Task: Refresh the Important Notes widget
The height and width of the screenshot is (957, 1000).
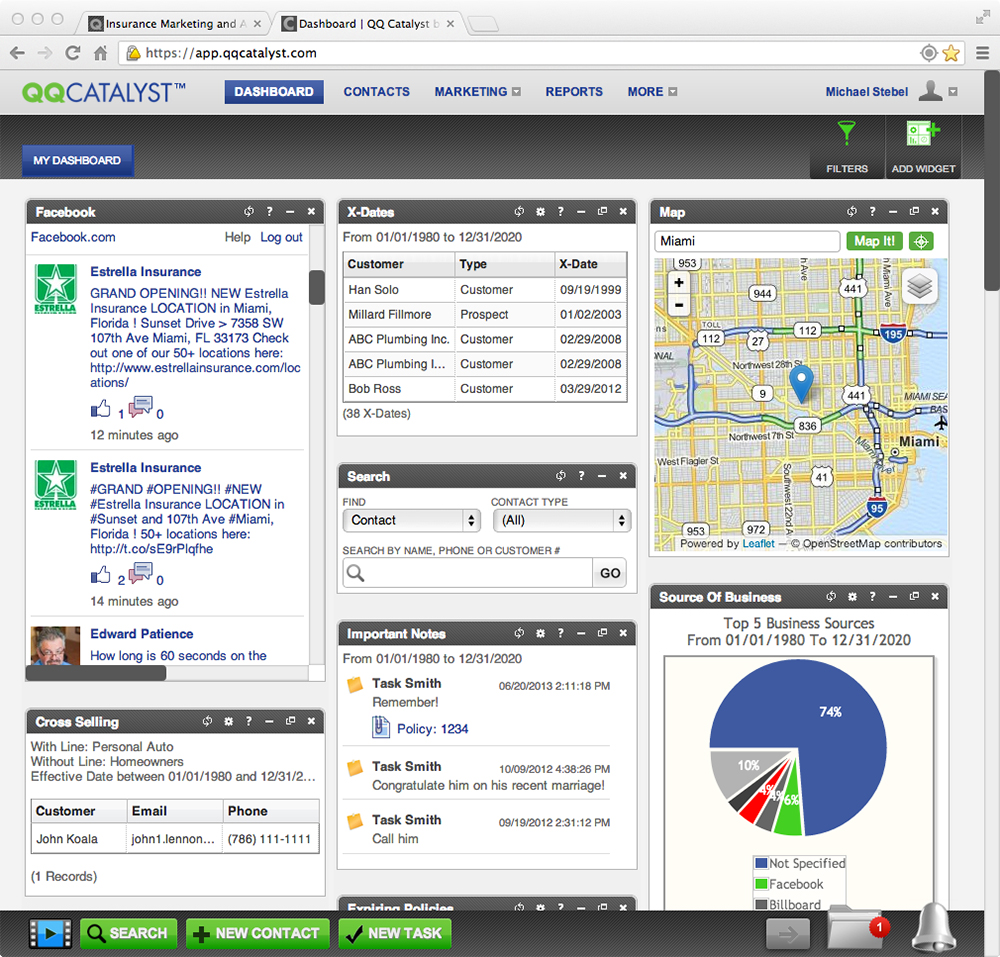Action: 519,632
